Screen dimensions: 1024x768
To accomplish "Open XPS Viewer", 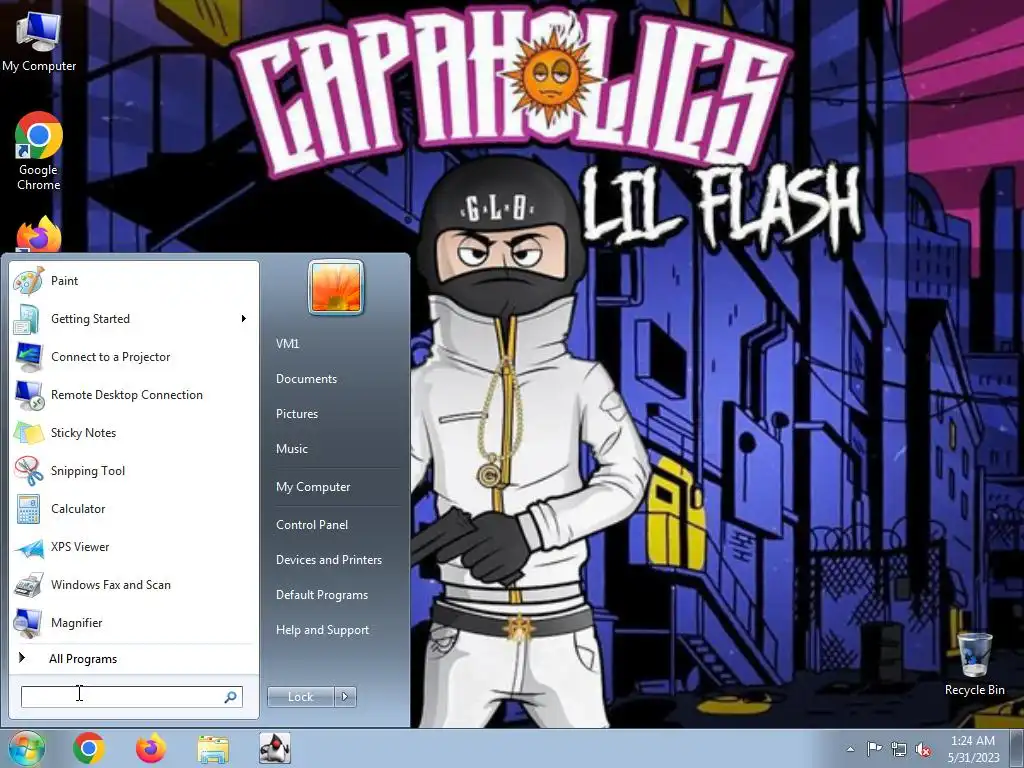I will 134,547.
